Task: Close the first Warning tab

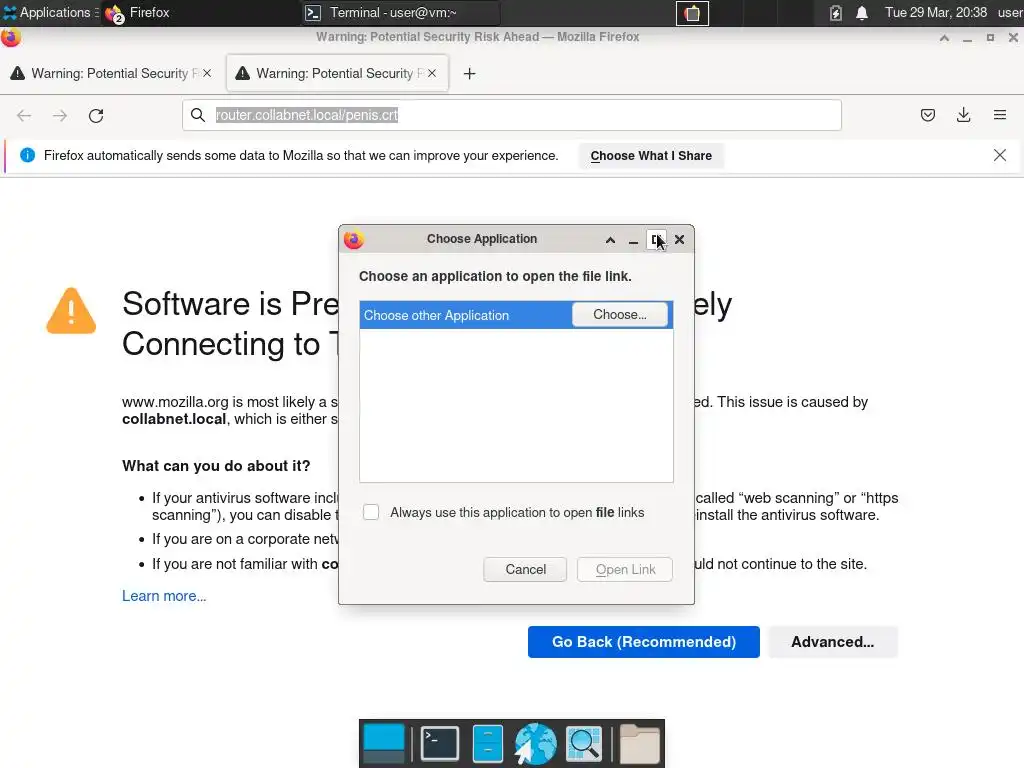Action: 207,73
